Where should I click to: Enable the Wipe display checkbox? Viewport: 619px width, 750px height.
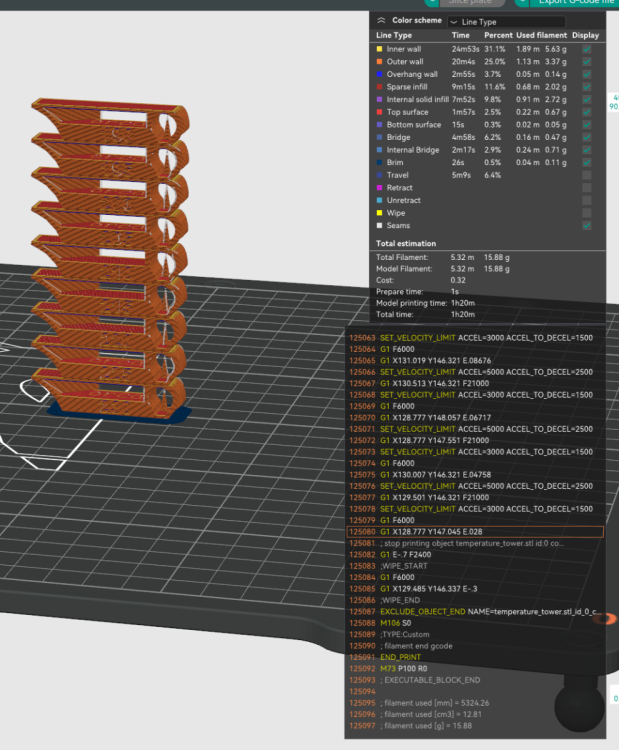586,213
